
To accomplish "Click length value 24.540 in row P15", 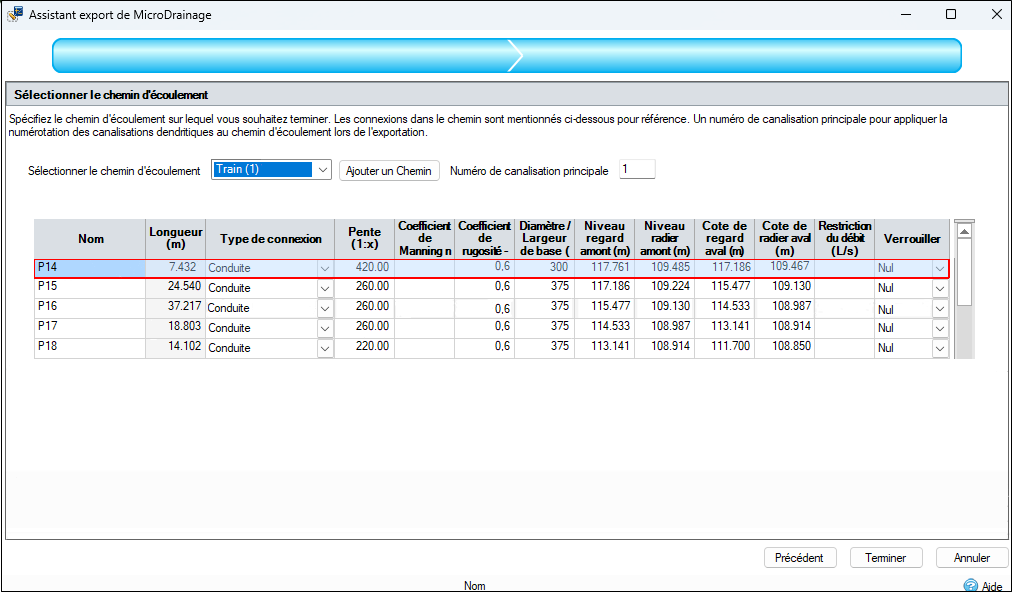I will [176, 288].
